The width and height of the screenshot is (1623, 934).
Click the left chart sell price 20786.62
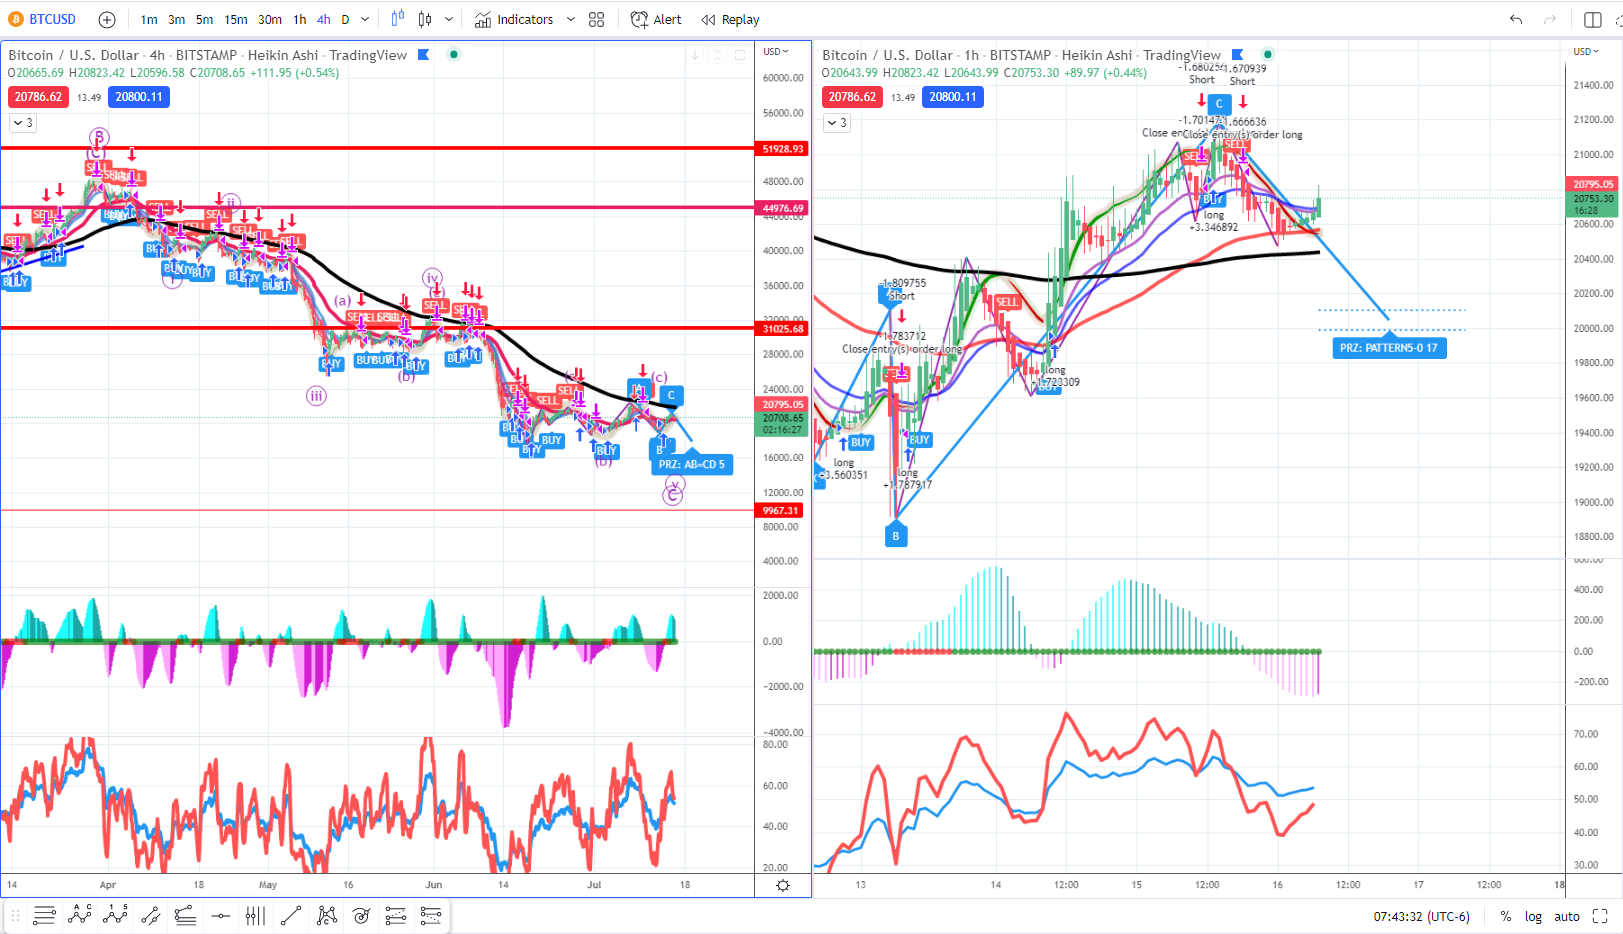click(x=38, y=97)
